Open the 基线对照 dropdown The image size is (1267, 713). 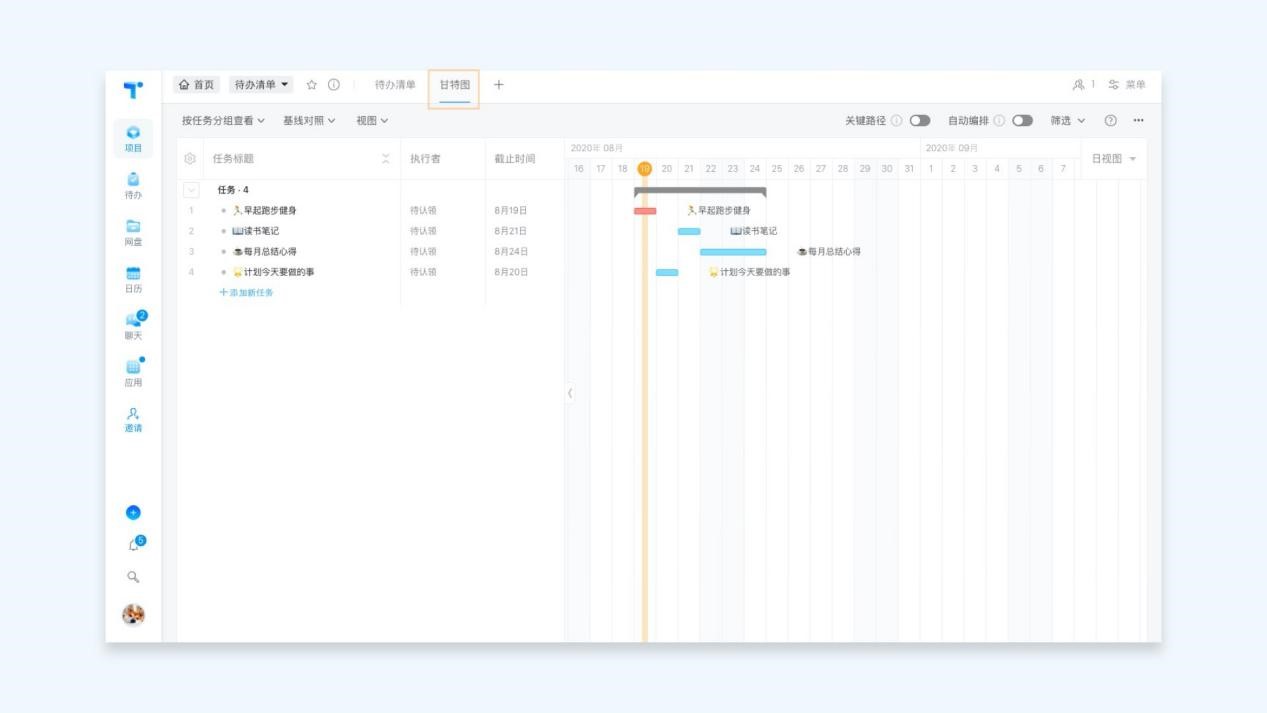click(x=309, y=120)
